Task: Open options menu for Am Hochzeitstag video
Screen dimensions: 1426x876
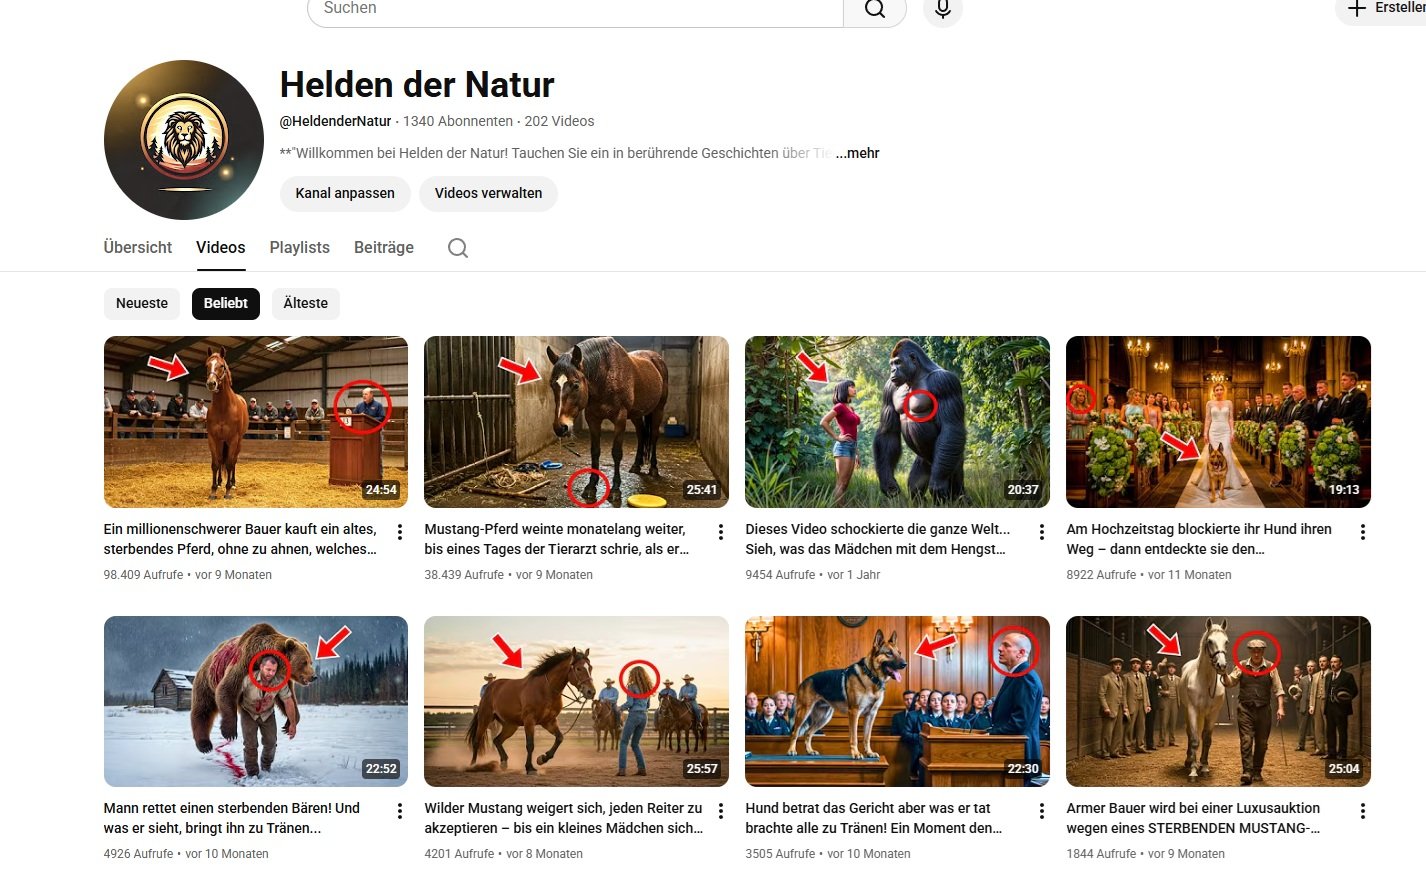Action: coord(1363,532)
